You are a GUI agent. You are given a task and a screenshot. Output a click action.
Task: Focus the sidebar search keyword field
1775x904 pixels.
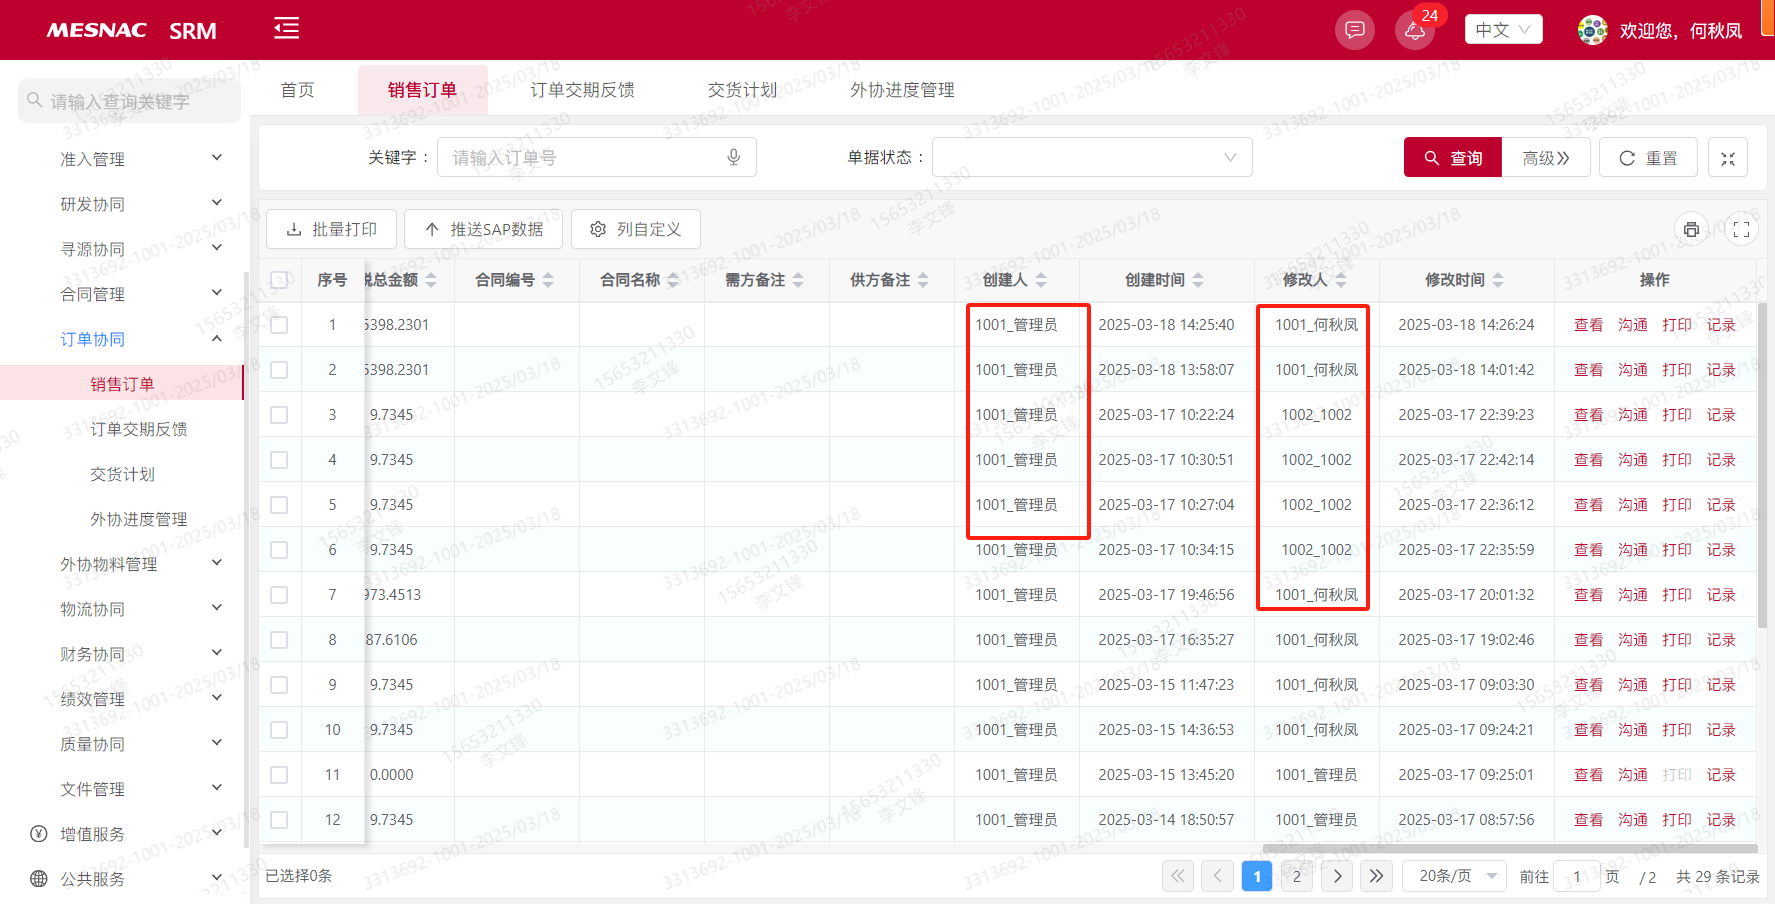point(129,101)
